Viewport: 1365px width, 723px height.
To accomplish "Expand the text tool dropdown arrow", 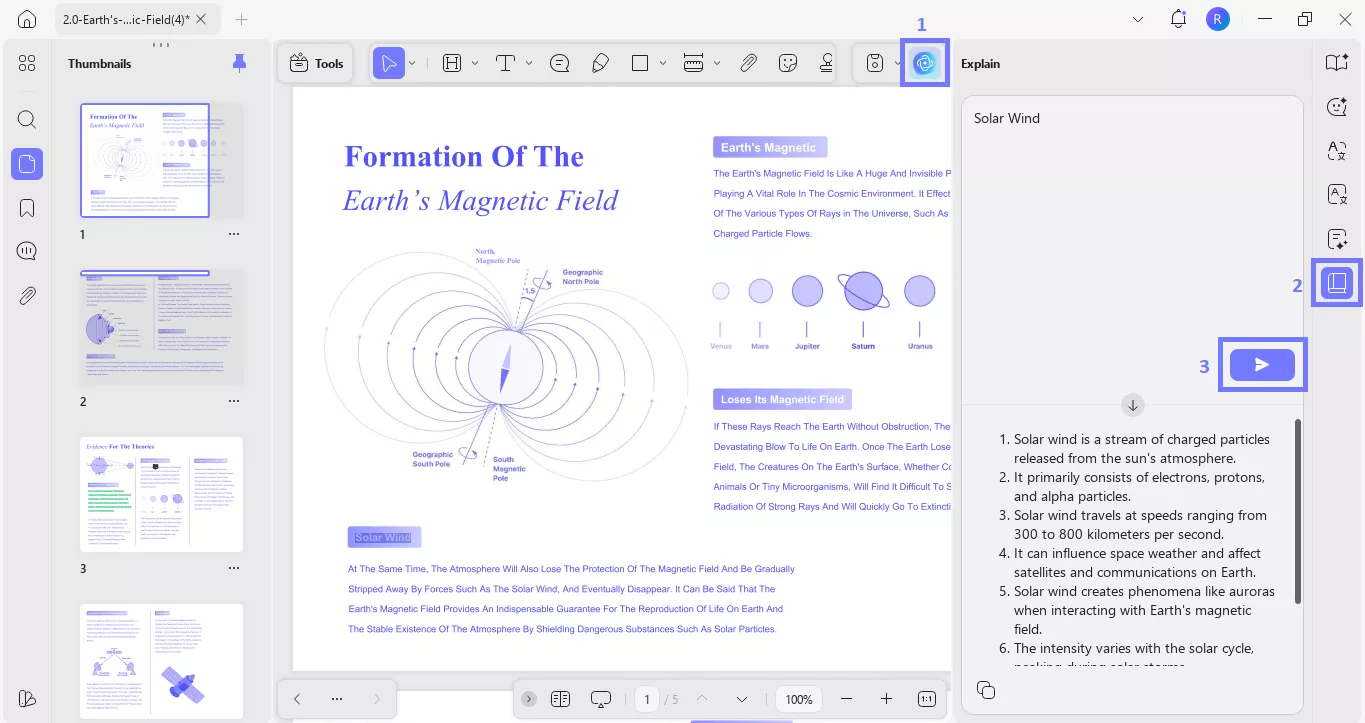I will pos(529,63).
